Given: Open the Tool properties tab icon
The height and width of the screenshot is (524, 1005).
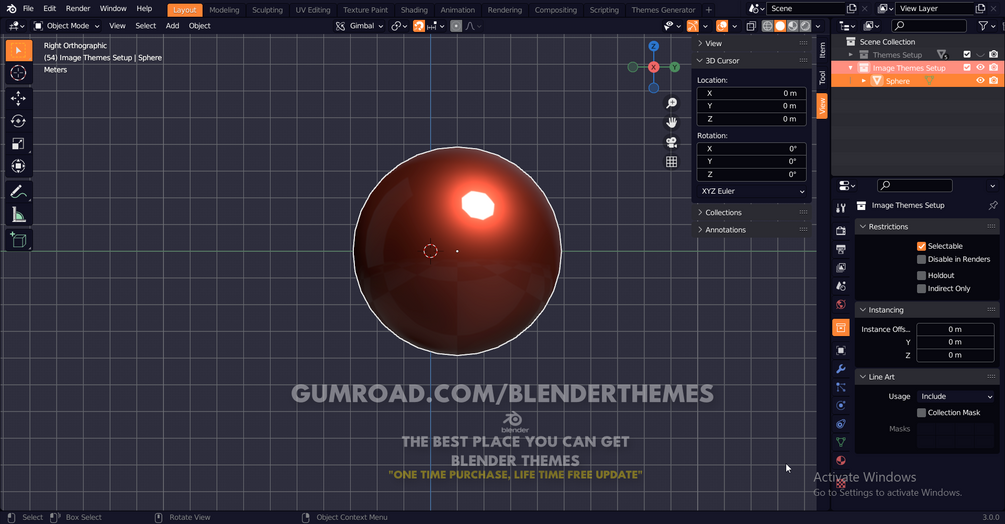Looking at the screenshot, I should (841, 208).
